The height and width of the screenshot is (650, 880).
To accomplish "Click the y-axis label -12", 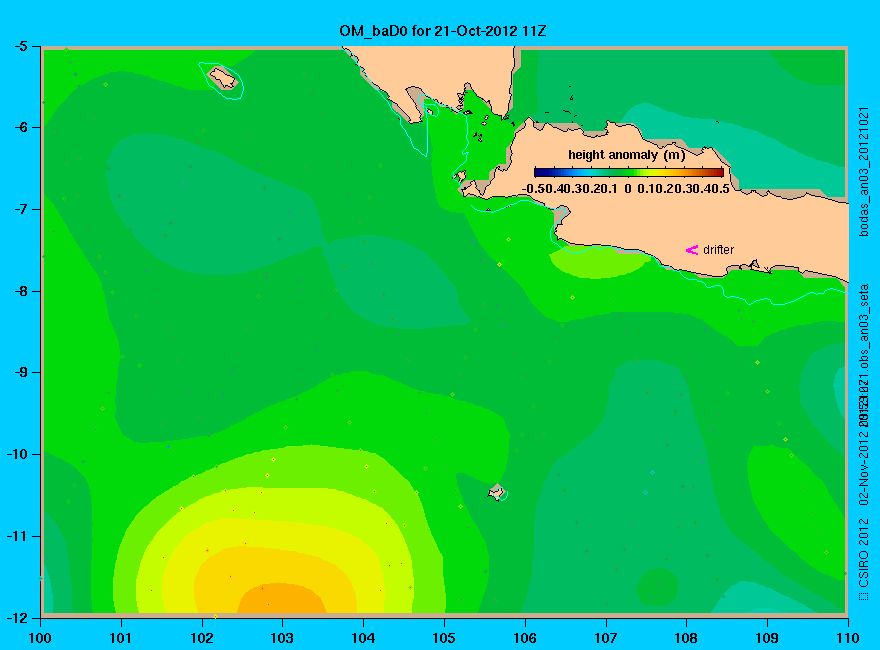I will pyautogui.click(x=17, y=618).
